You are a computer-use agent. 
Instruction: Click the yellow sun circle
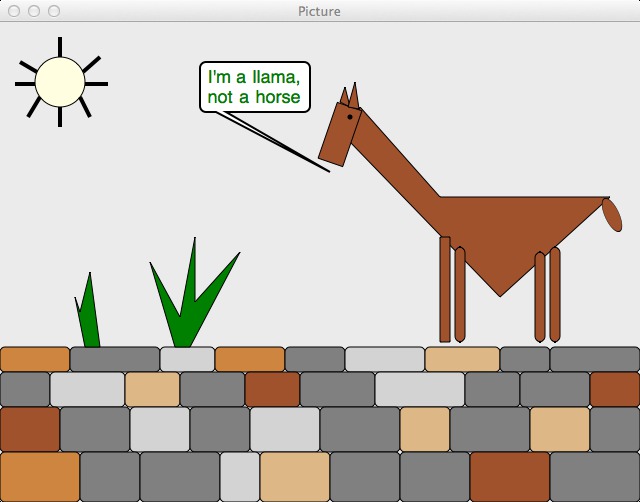[60, 82]
